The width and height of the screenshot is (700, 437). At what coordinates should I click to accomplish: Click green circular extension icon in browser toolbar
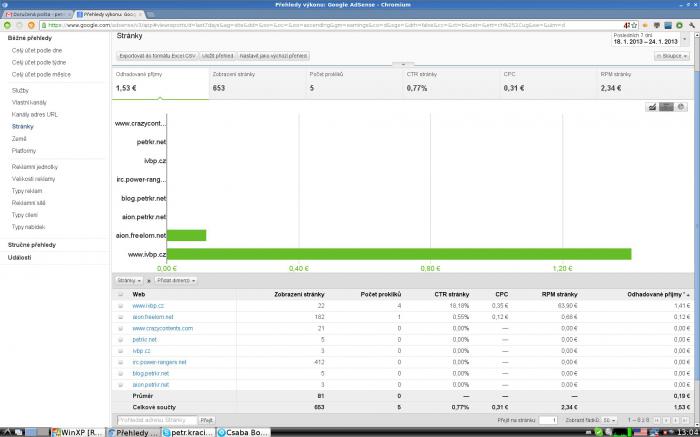pos(679,25)
